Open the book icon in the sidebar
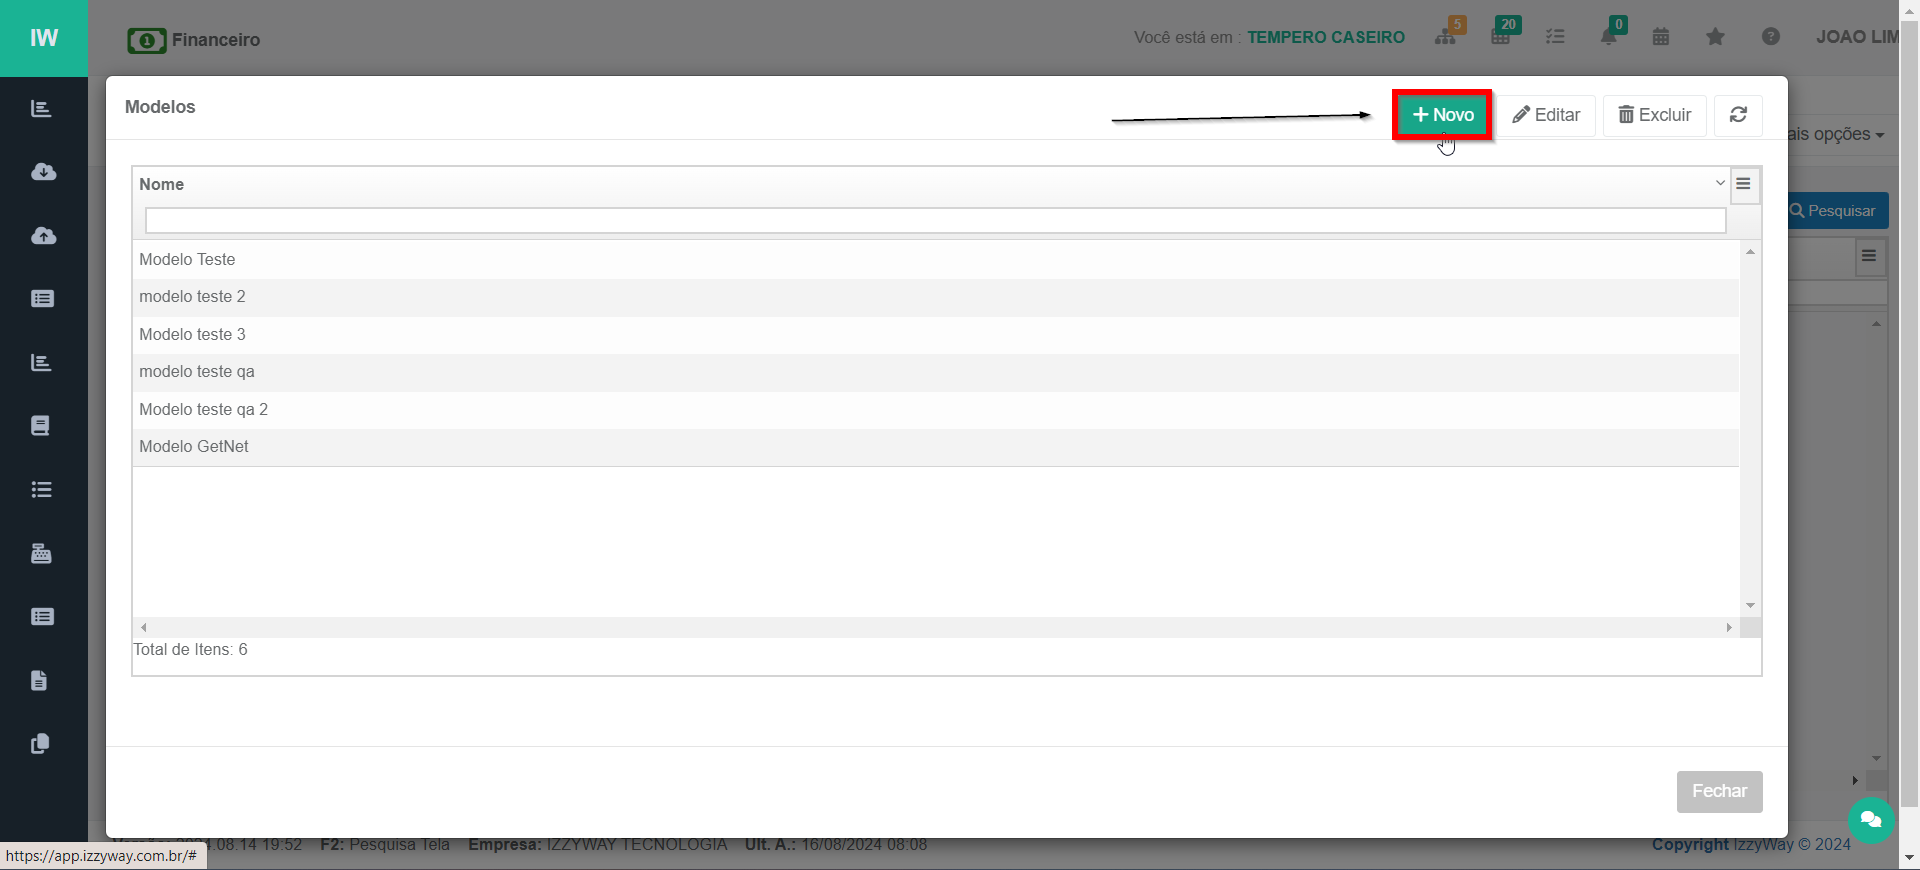Viewport: 1920px width, 870px height. (x=40, y=426)
